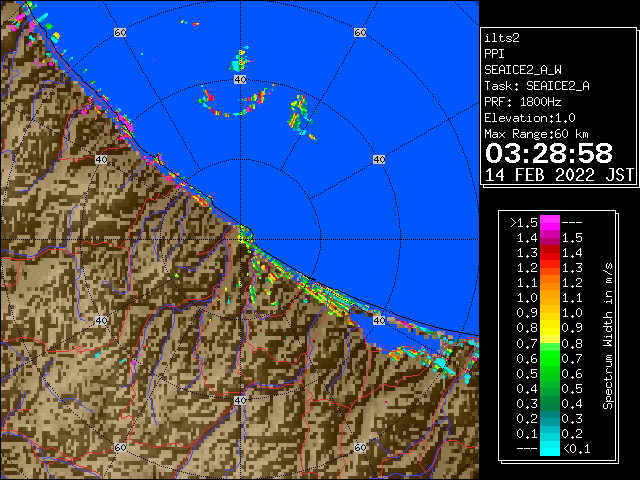This screenshot has width=640, height=480.
Task: Click the 'ilts2' radar site name
Action: click(x=502, y=38)
